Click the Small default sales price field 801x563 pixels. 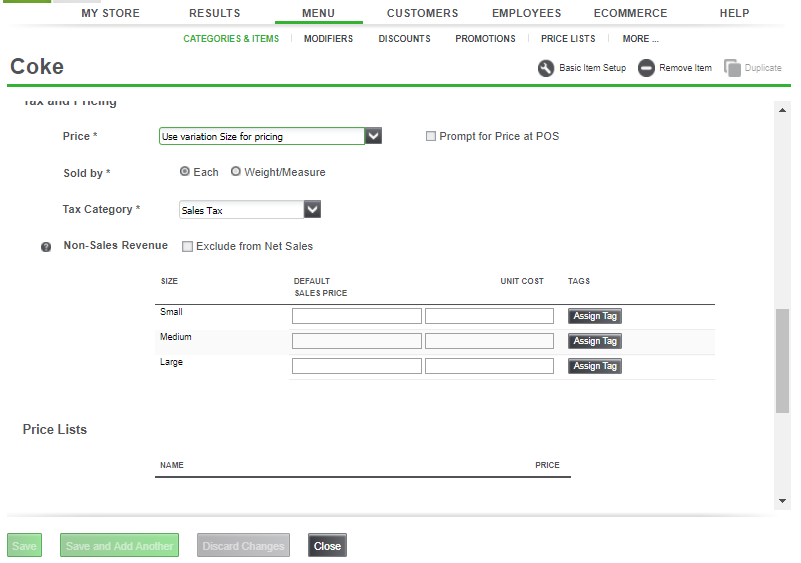[x=357, y=316]
